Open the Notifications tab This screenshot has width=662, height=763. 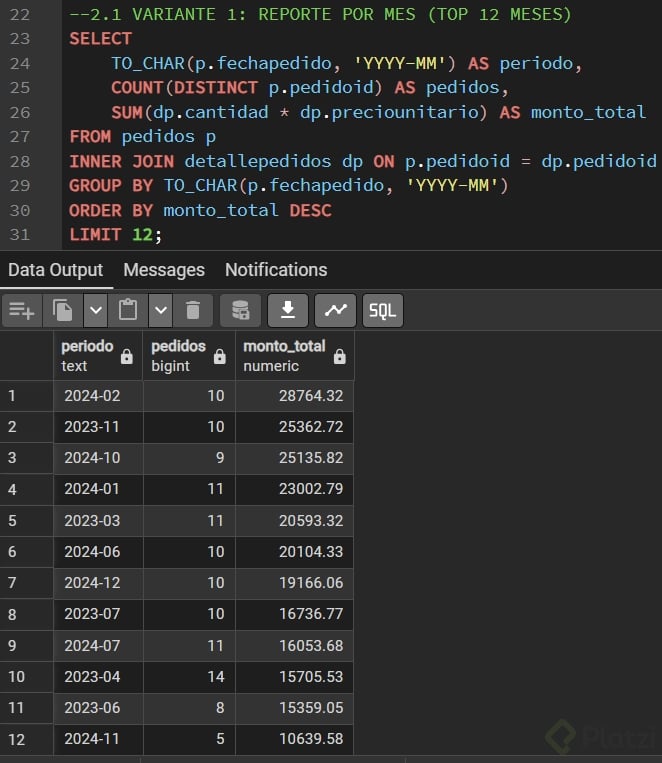click(x=276, y=270)
